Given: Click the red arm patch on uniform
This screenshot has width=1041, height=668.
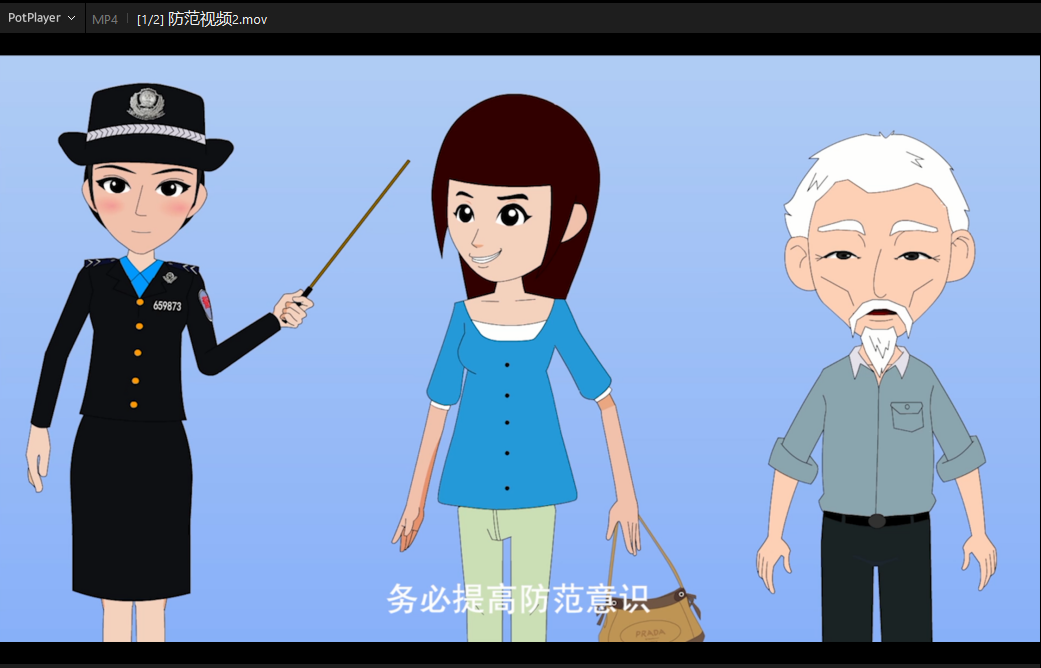Looking at the screenshot, I should tap(205, 304).
